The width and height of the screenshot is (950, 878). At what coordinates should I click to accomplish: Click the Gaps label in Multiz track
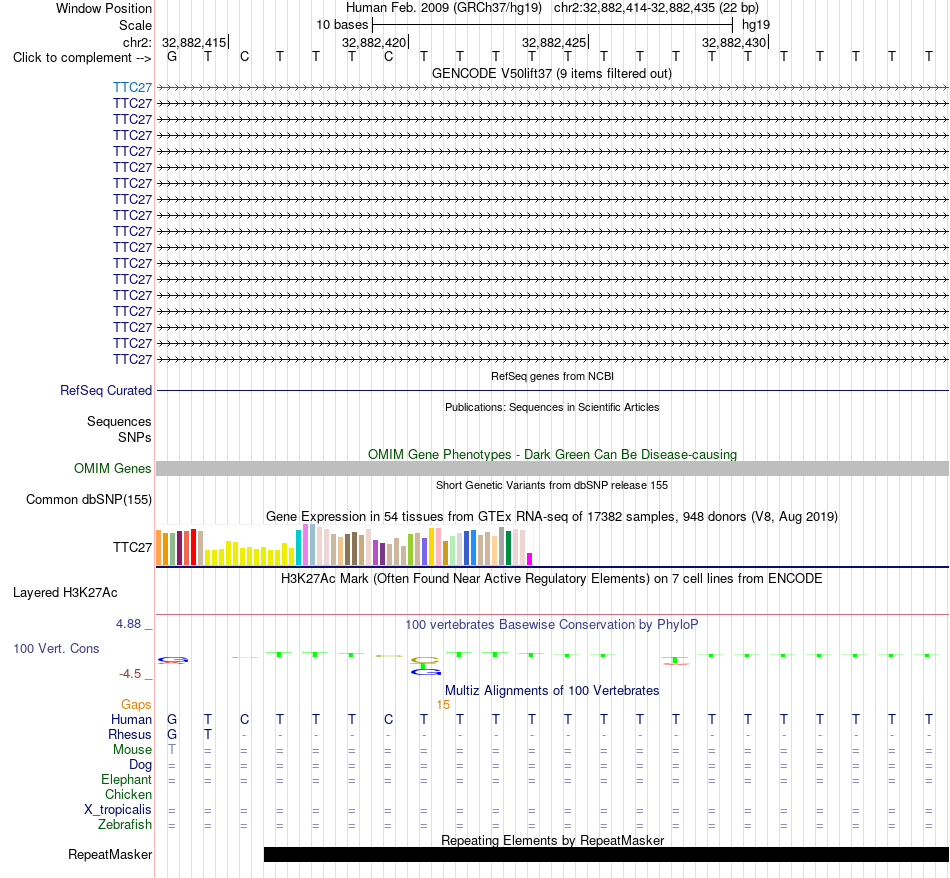(x=136, y=704)
